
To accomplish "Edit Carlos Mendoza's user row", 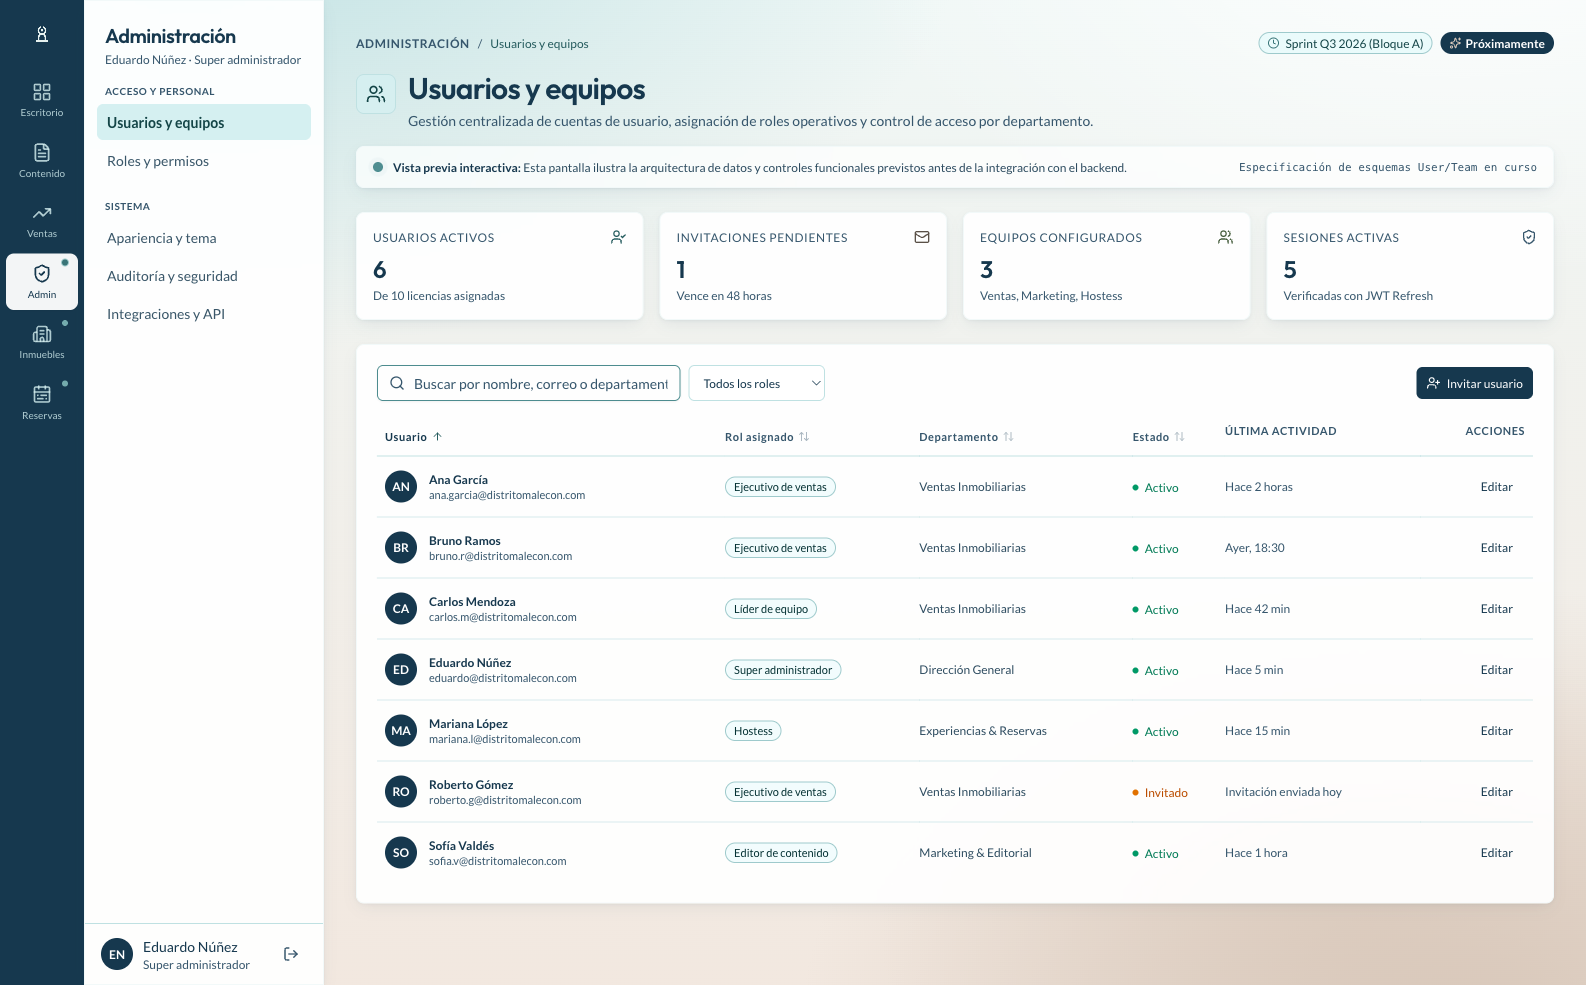I will [x=1496, y=609].
